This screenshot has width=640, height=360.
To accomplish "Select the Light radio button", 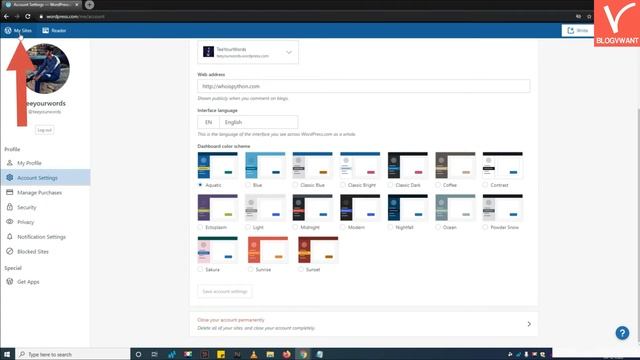I will click(248, 227).
